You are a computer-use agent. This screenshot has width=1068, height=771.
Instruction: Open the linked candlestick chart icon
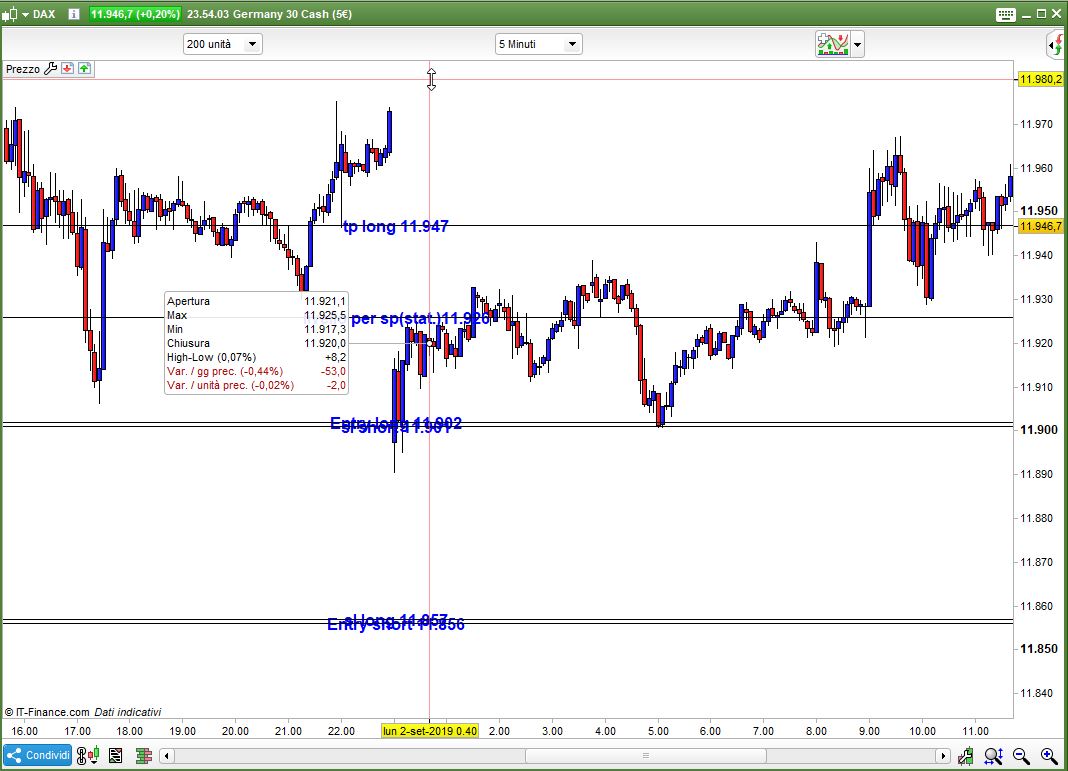coord(88,755)
